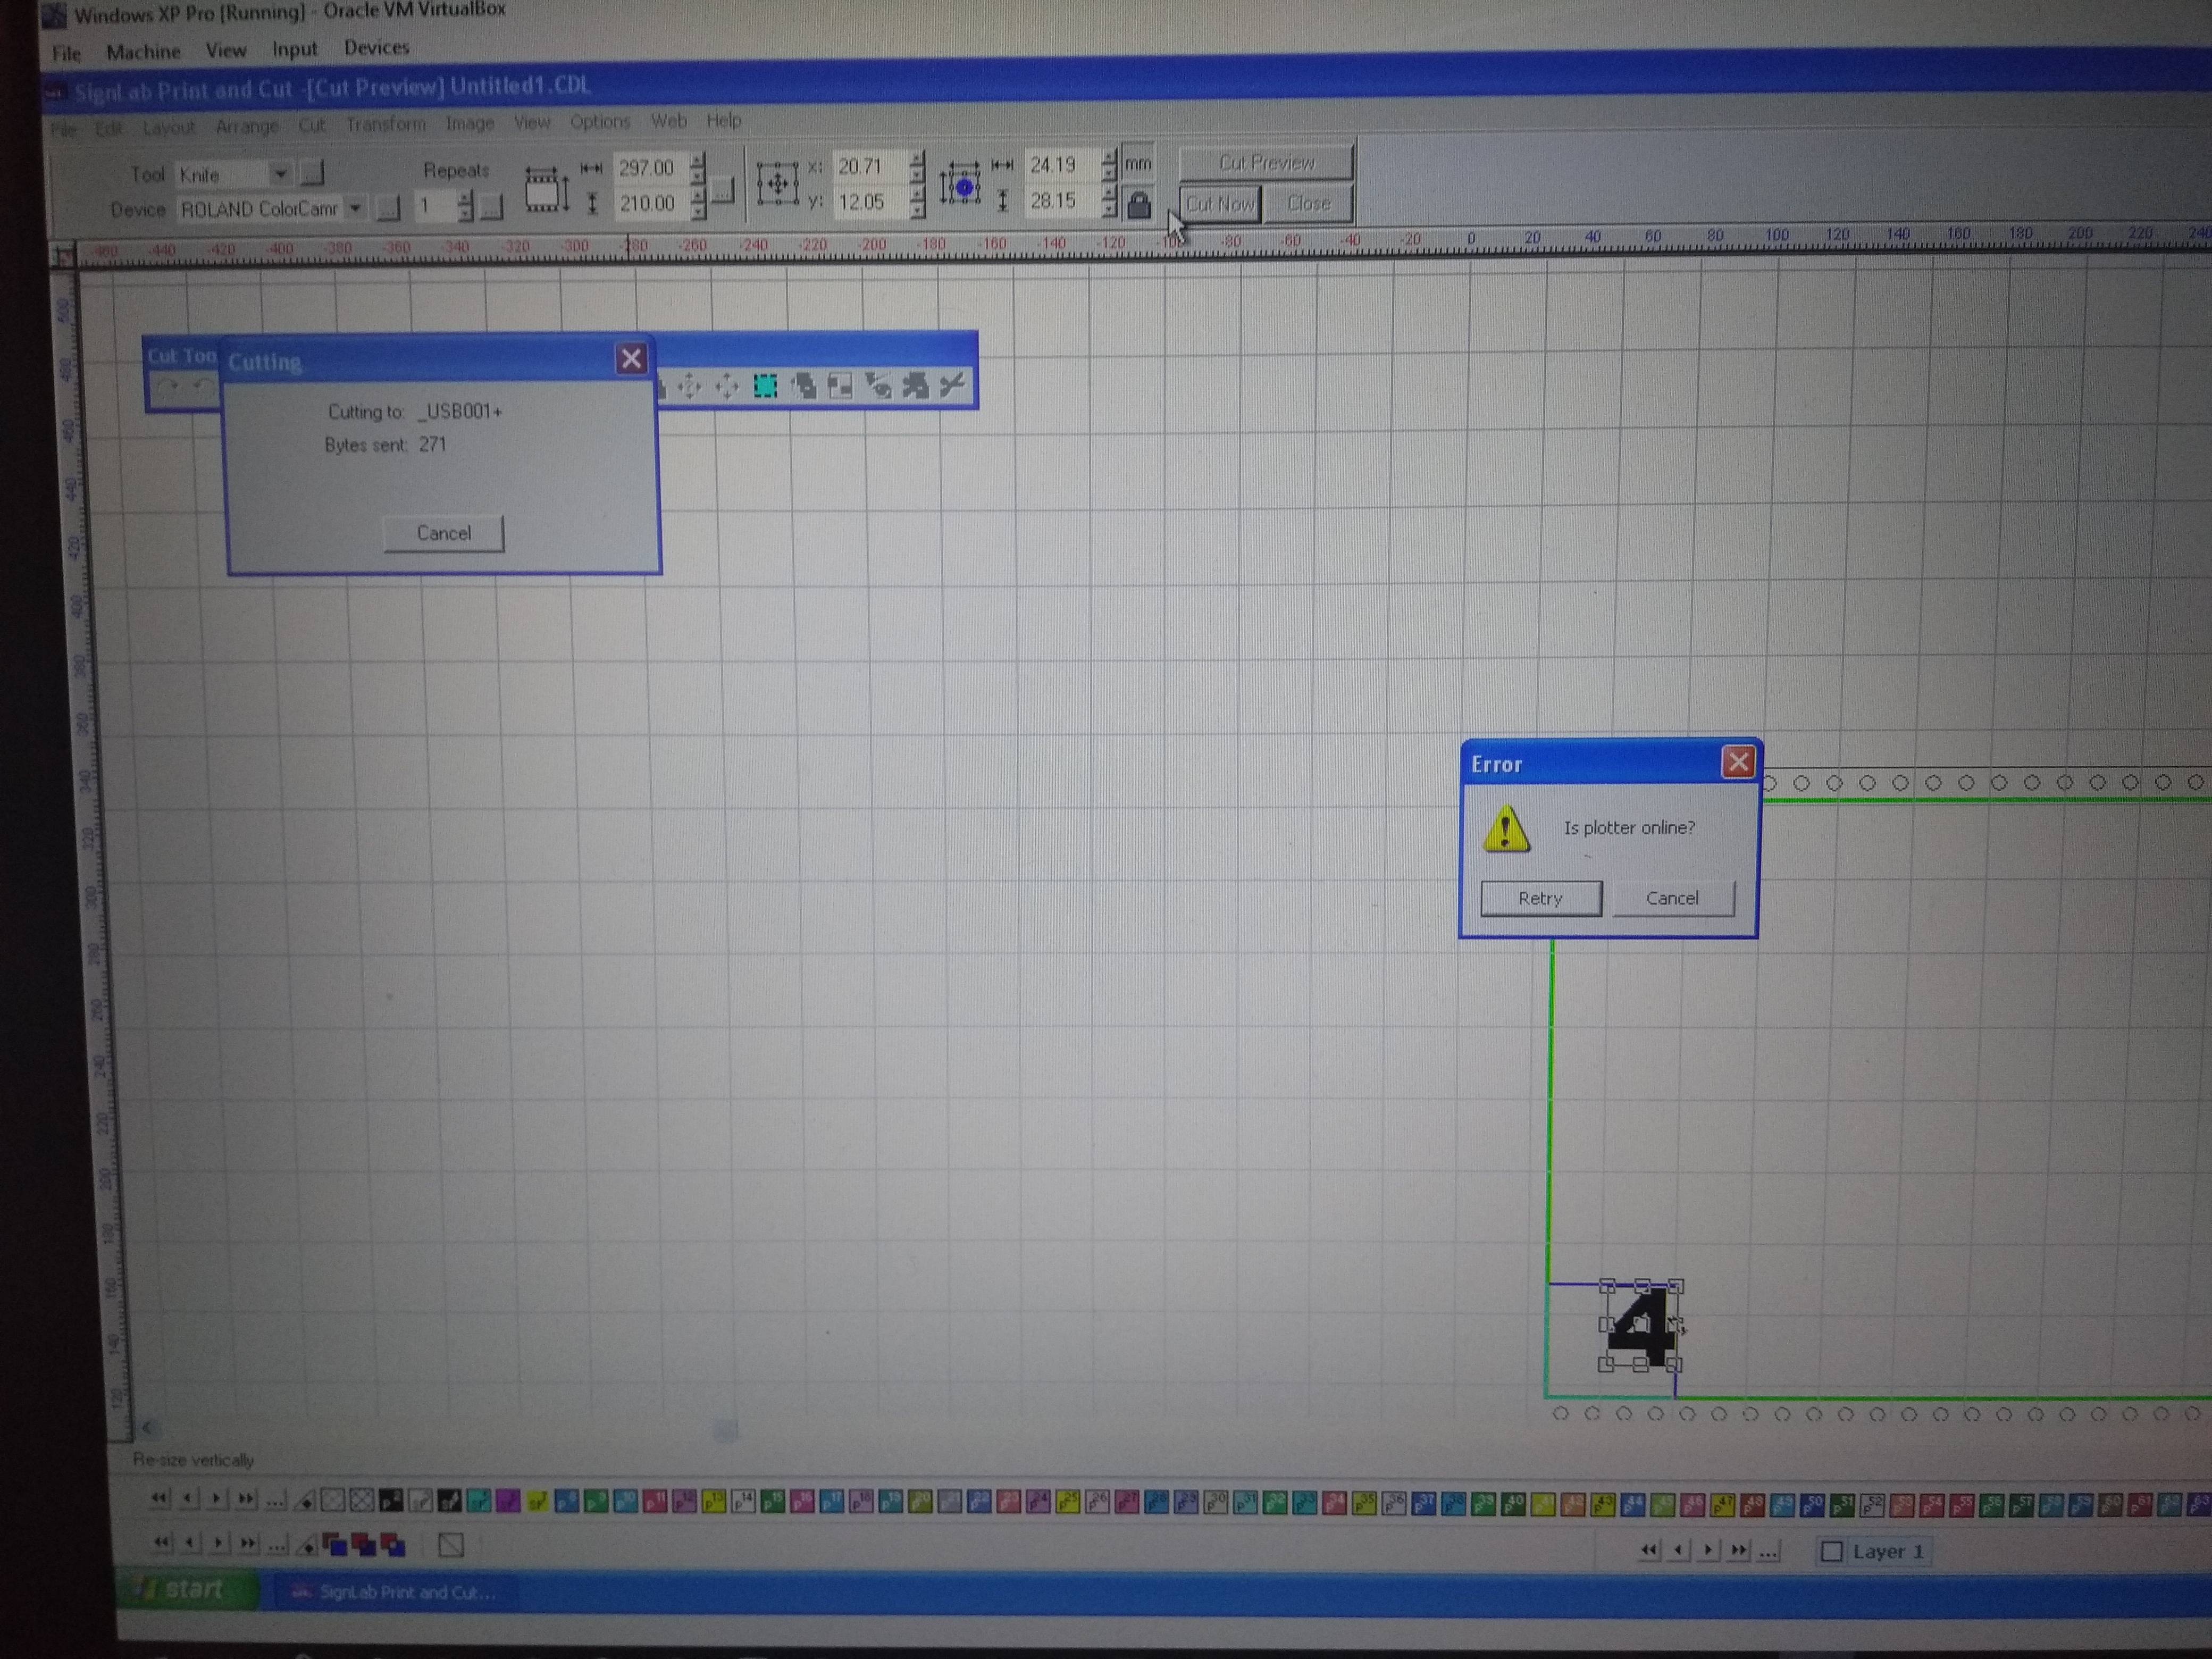Screen dimensions: 2212x1659
Task: Click the Cut Now button
Action: [1220, 204]
